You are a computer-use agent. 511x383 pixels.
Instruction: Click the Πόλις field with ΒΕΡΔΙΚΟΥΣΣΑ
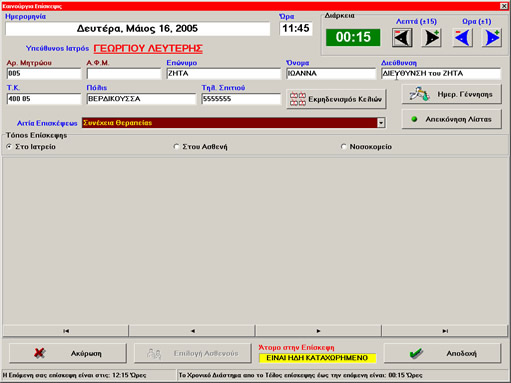pos(141,99)
